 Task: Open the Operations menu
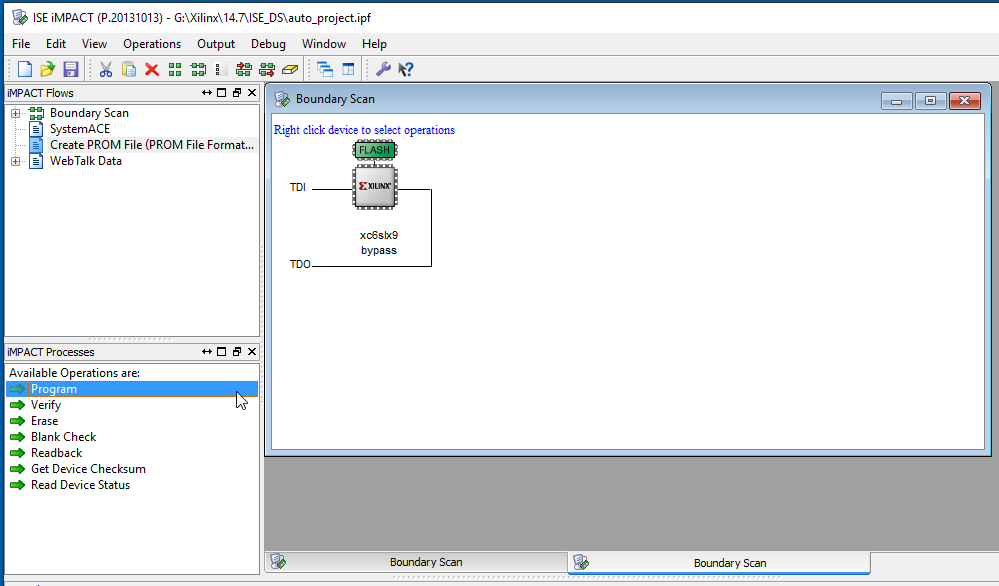pyautogui.click(x=152, y=44)
